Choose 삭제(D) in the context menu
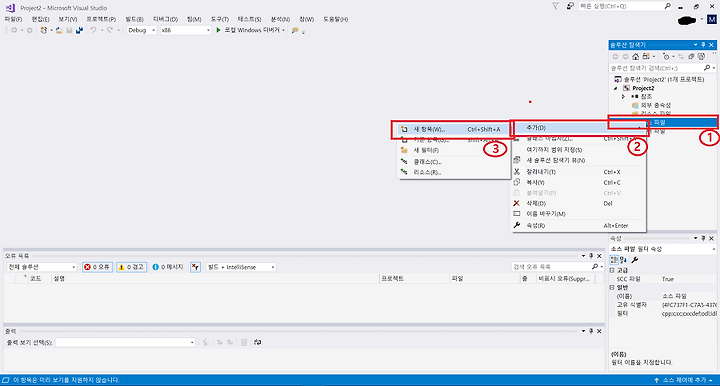The width and height of the screenshot is (720, 386). click(579, 203)
